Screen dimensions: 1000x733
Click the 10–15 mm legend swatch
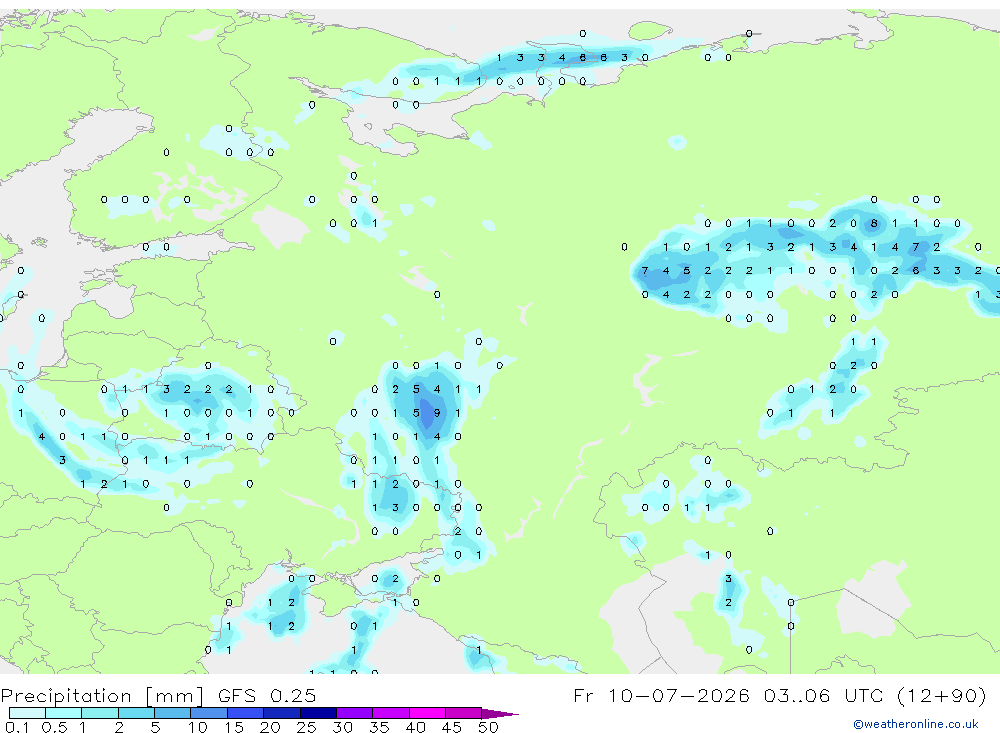coord(209,713)
